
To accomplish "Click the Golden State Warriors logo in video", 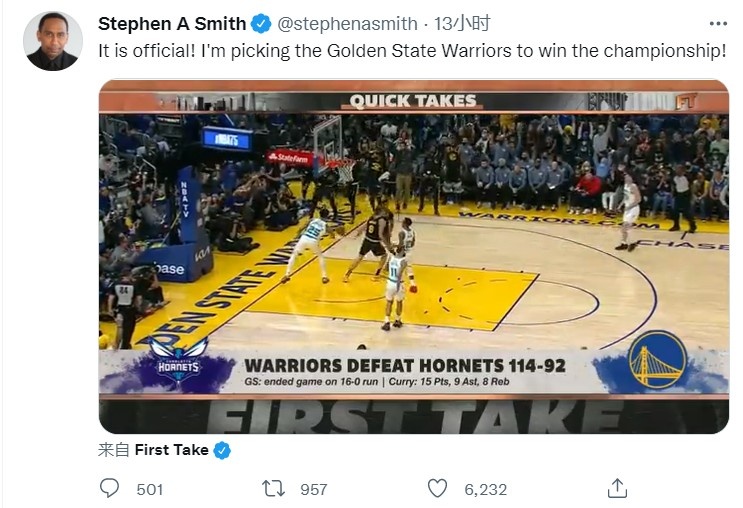I will point(657,361).
